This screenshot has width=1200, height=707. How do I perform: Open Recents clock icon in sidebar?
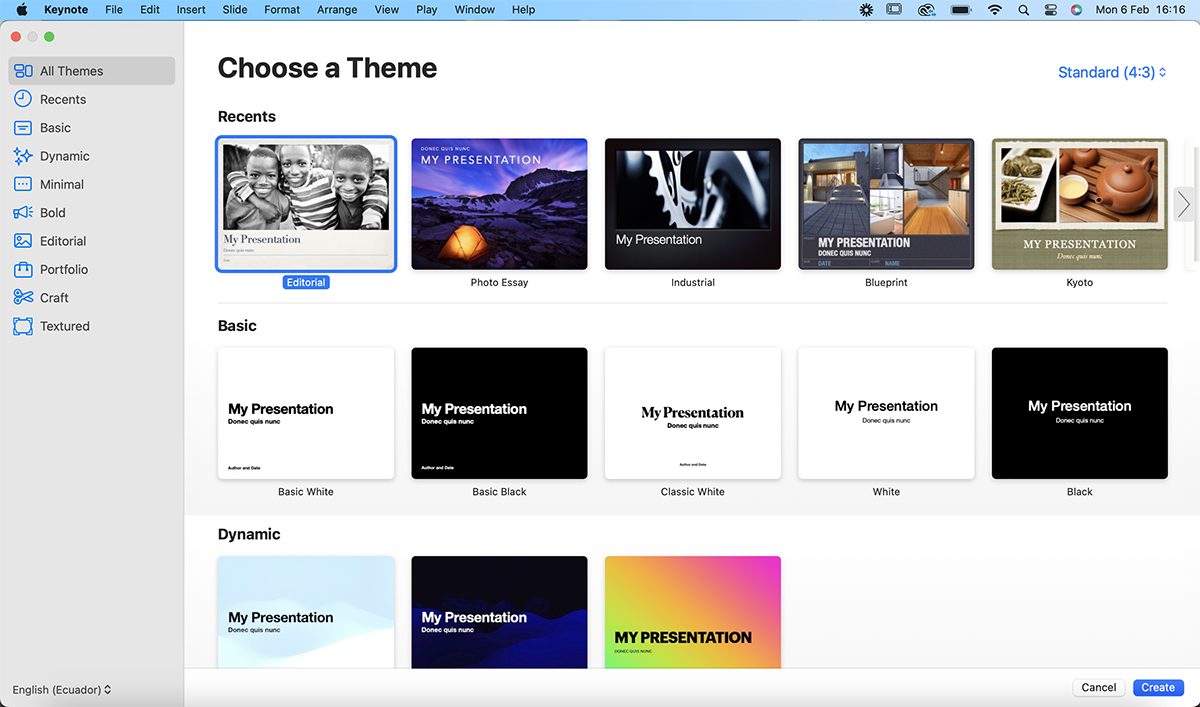pos(23,99)
